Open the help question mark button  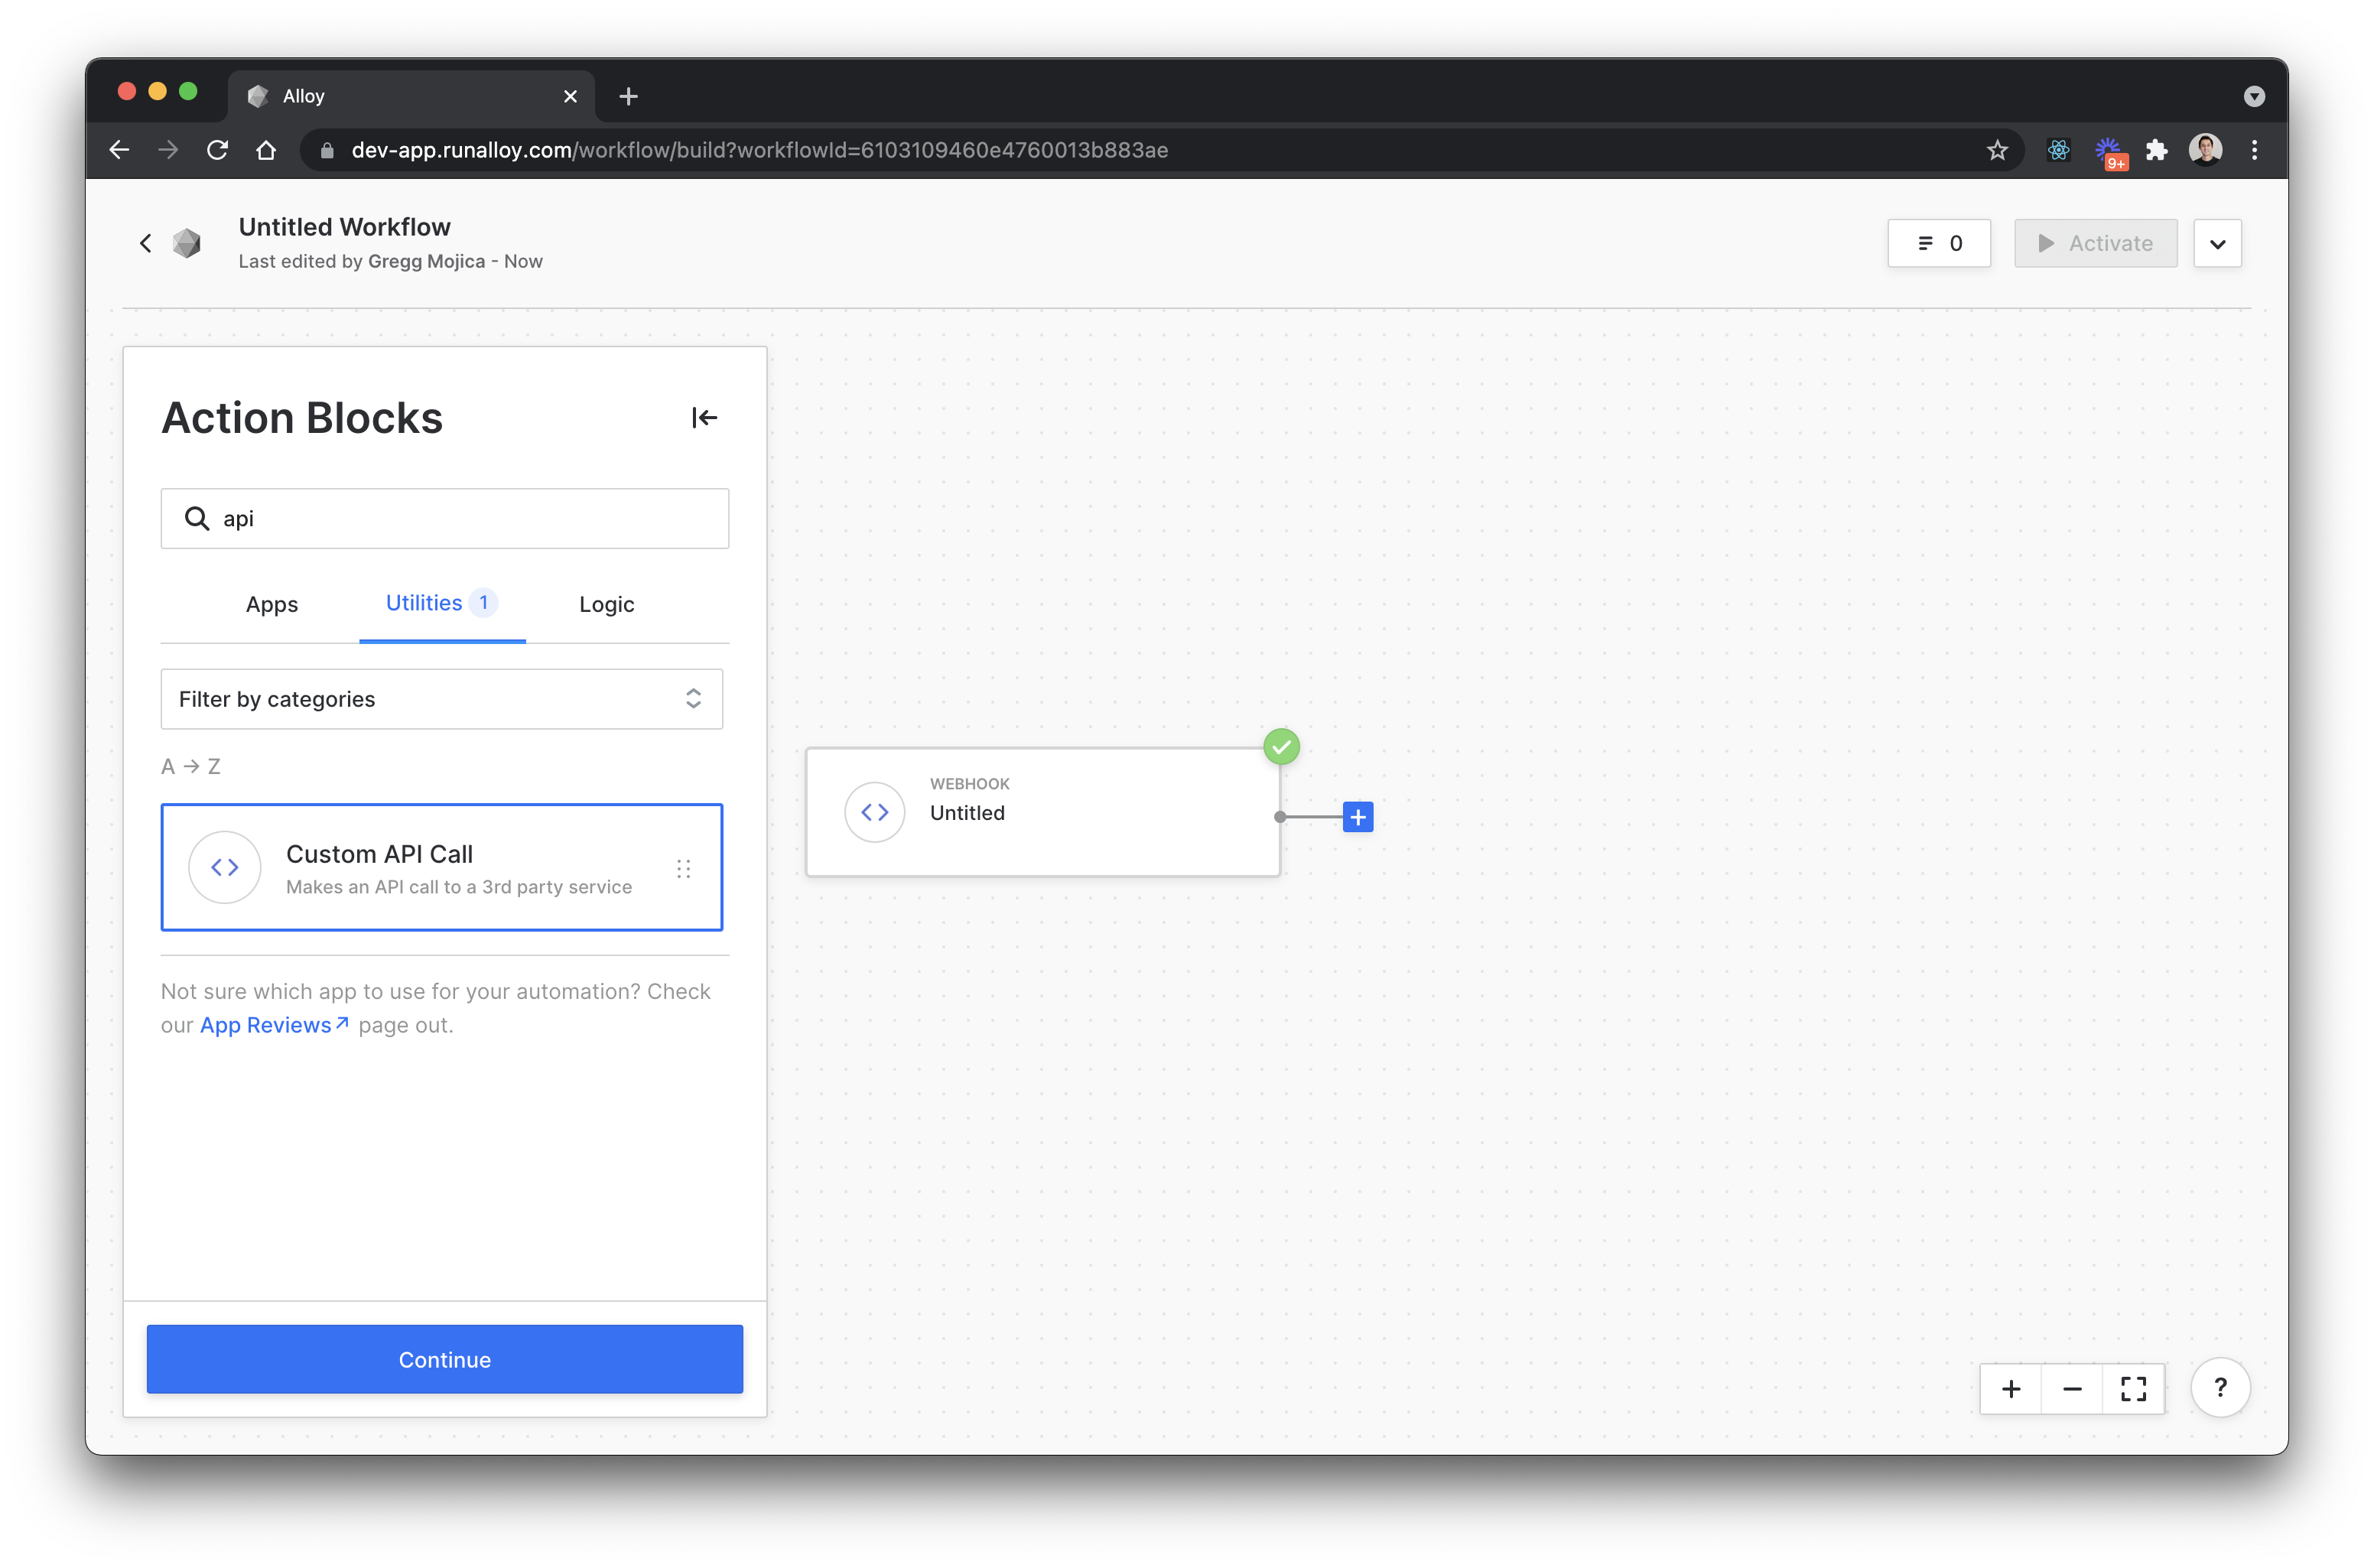click(x=2220, y=1388)
